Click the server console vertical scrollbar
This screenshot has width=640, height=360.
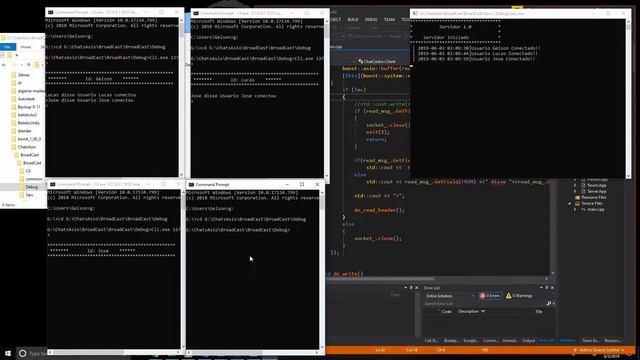(628, 98)
